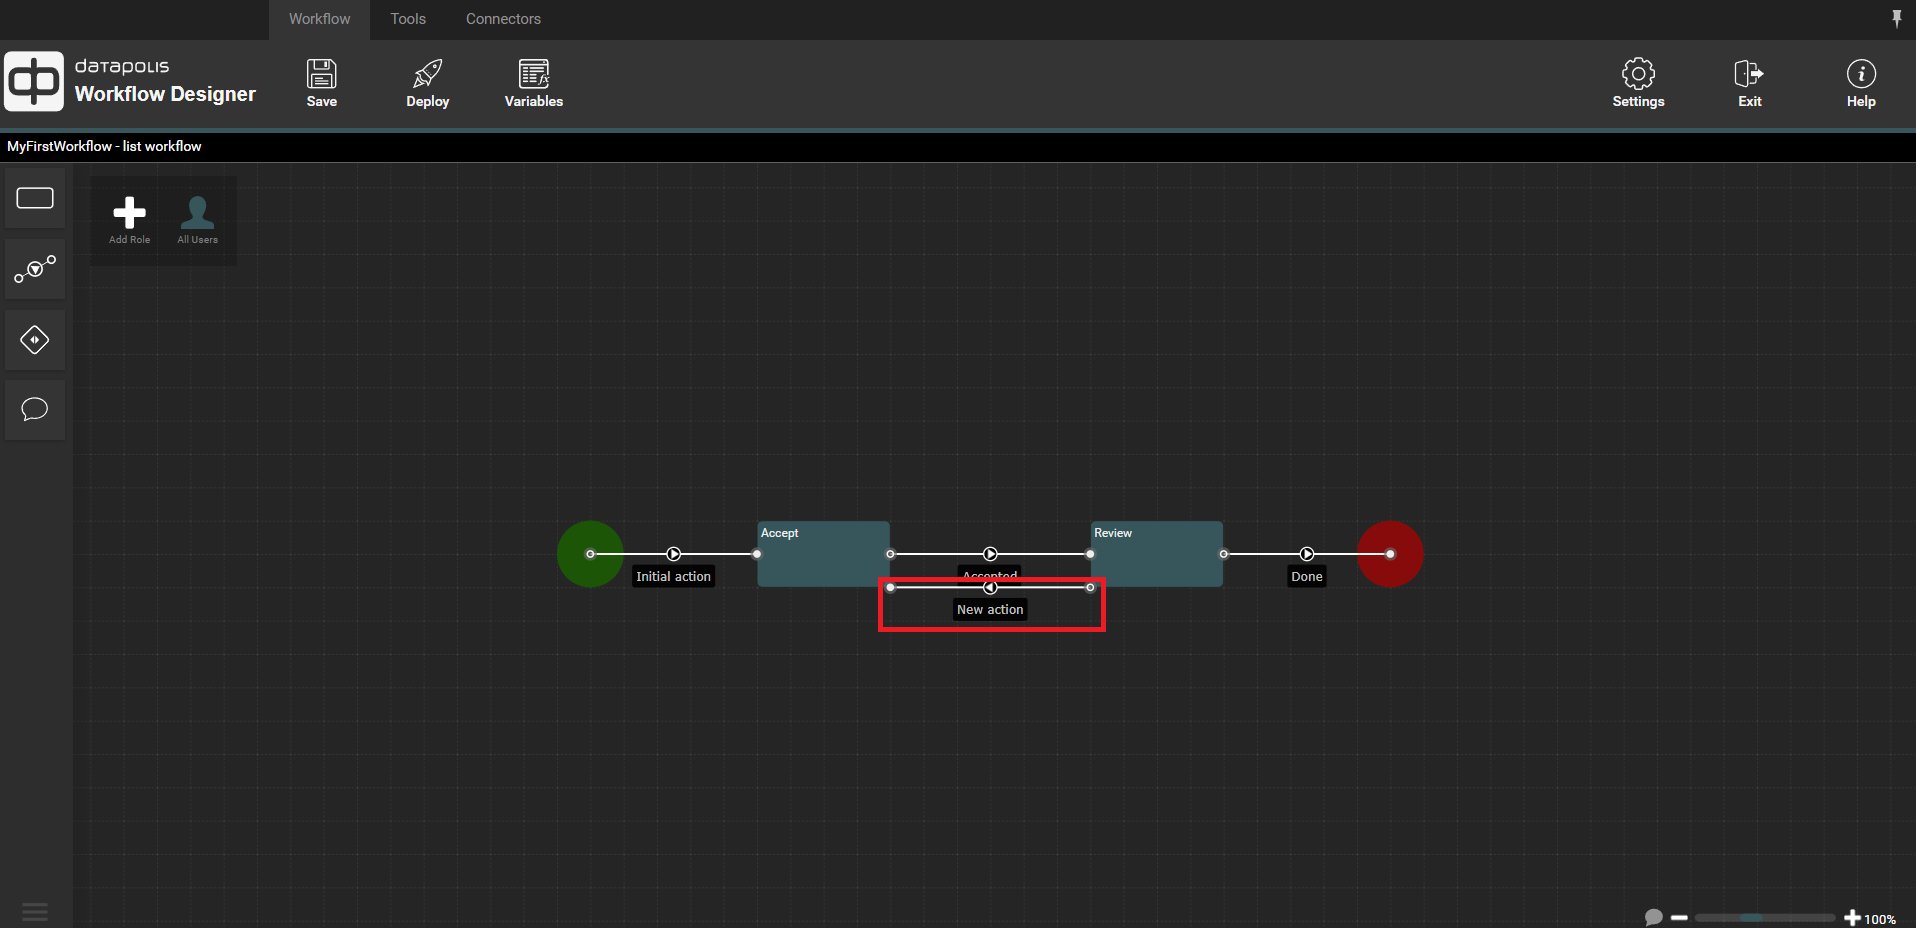Open the Settings gear
The image size is (1916, 928).
pos(1637,83)
